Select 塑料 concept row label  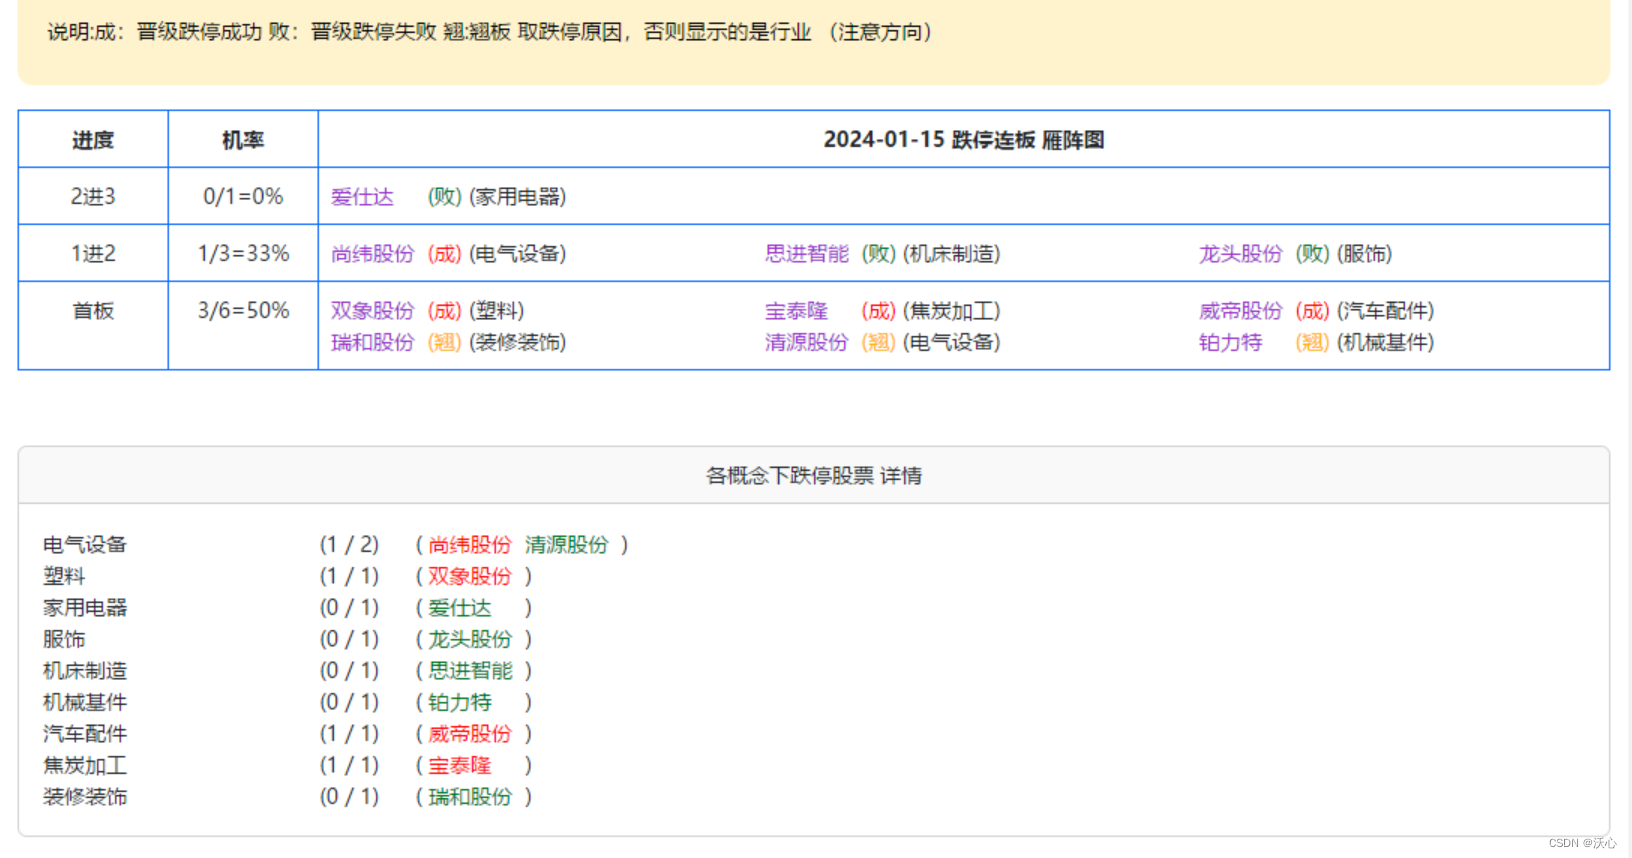pos(64,577)
